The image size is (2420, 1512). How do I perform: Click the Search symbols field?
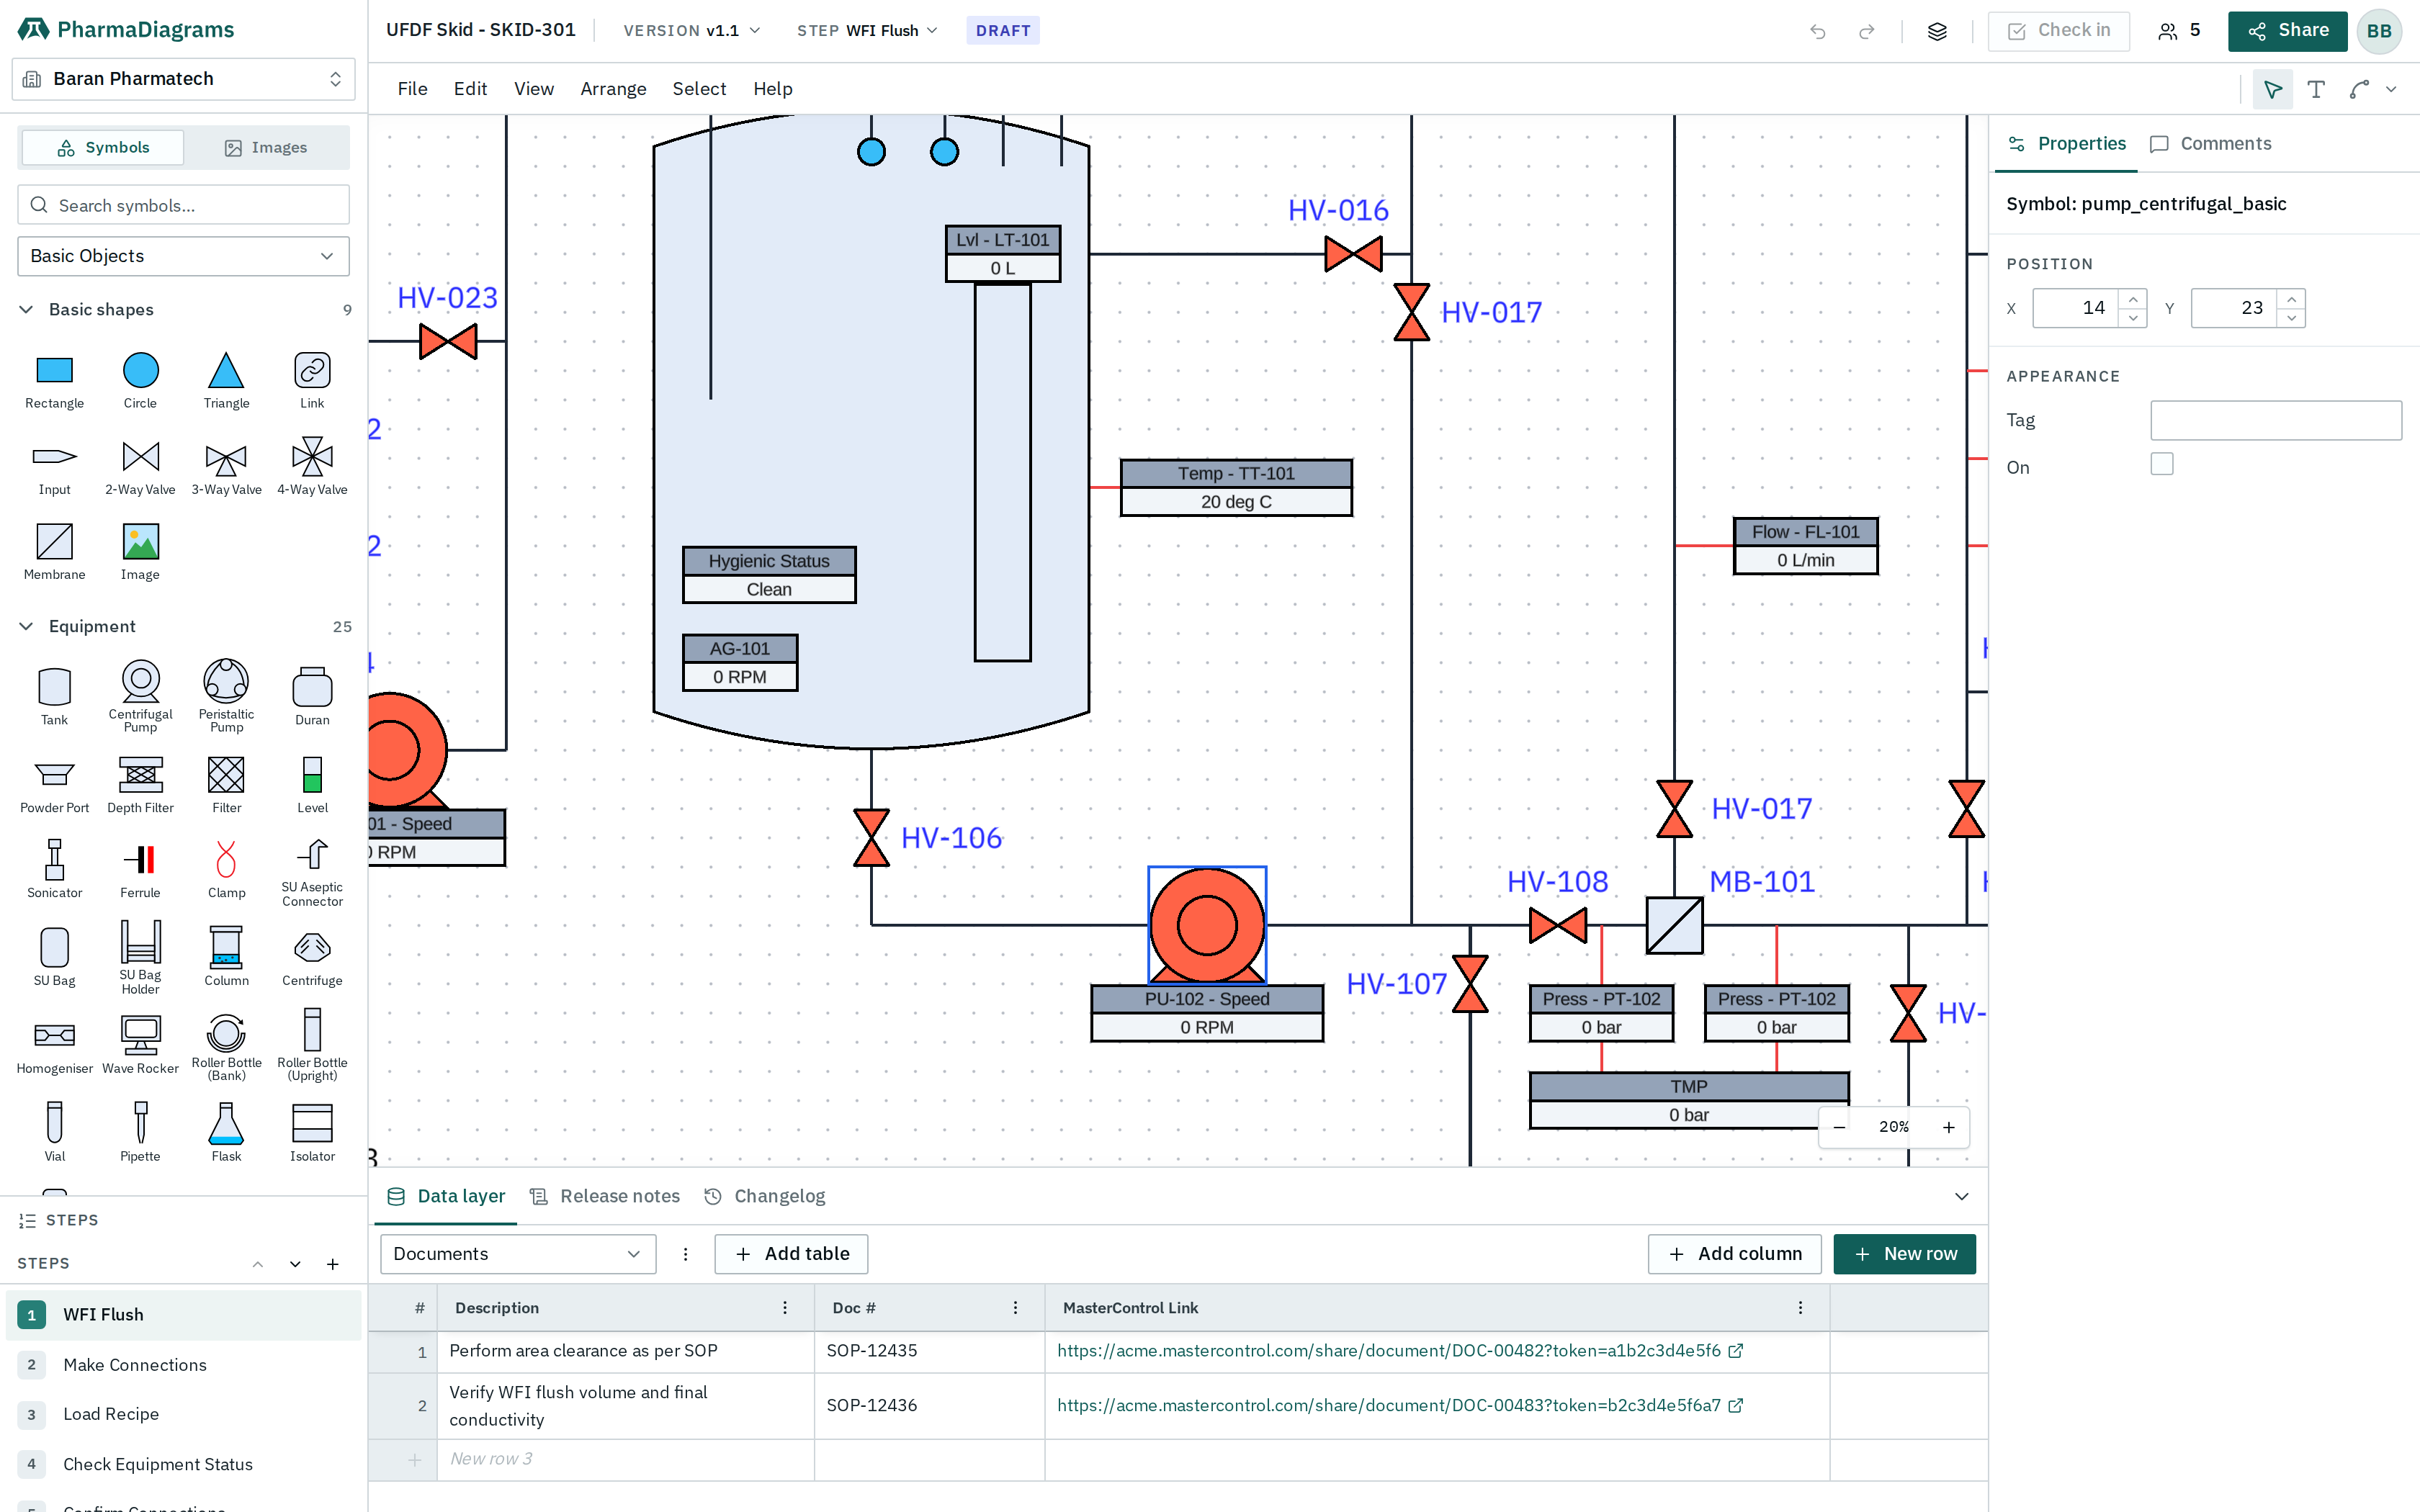(x=183, y=205)
